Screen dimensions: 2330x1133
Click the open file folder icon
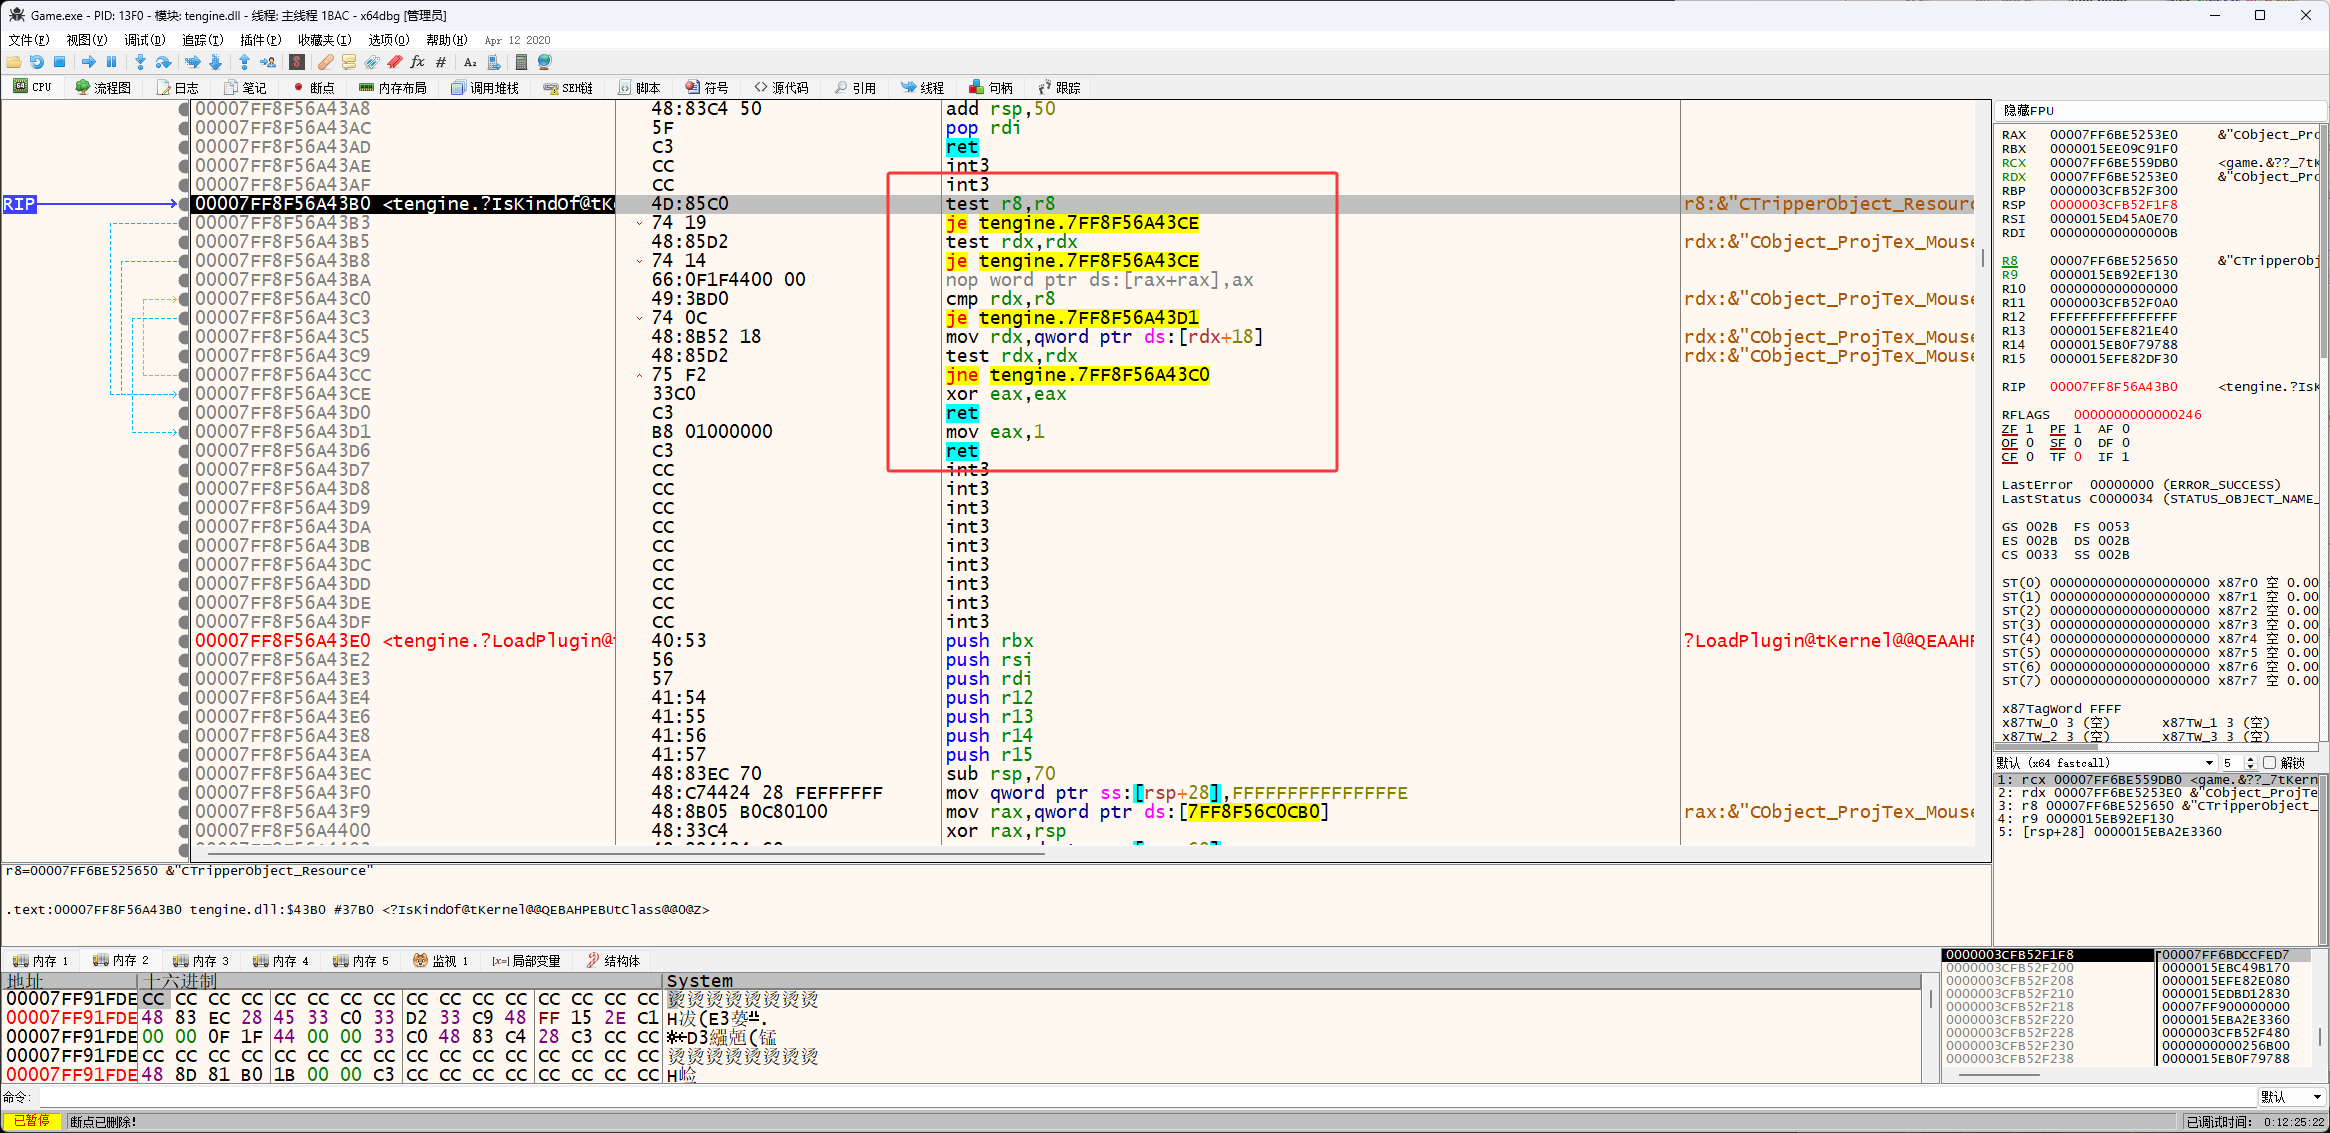pos(14,62)
